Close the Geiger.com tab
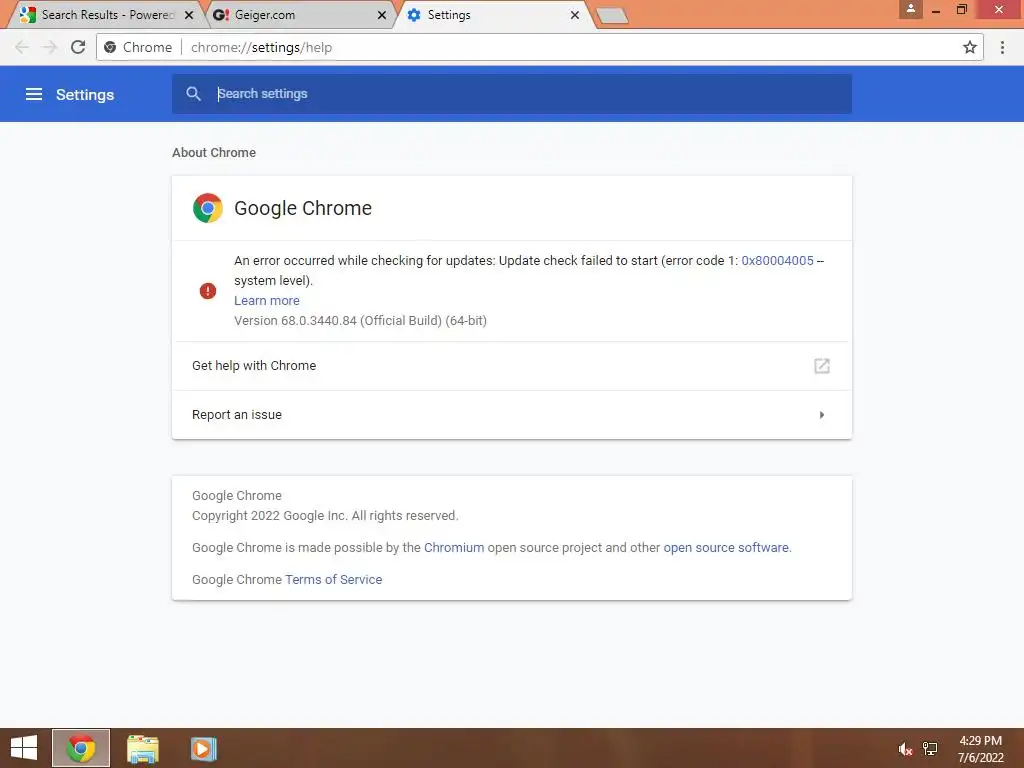Viewport: 1024px width, 768px height. coord(382,15)
